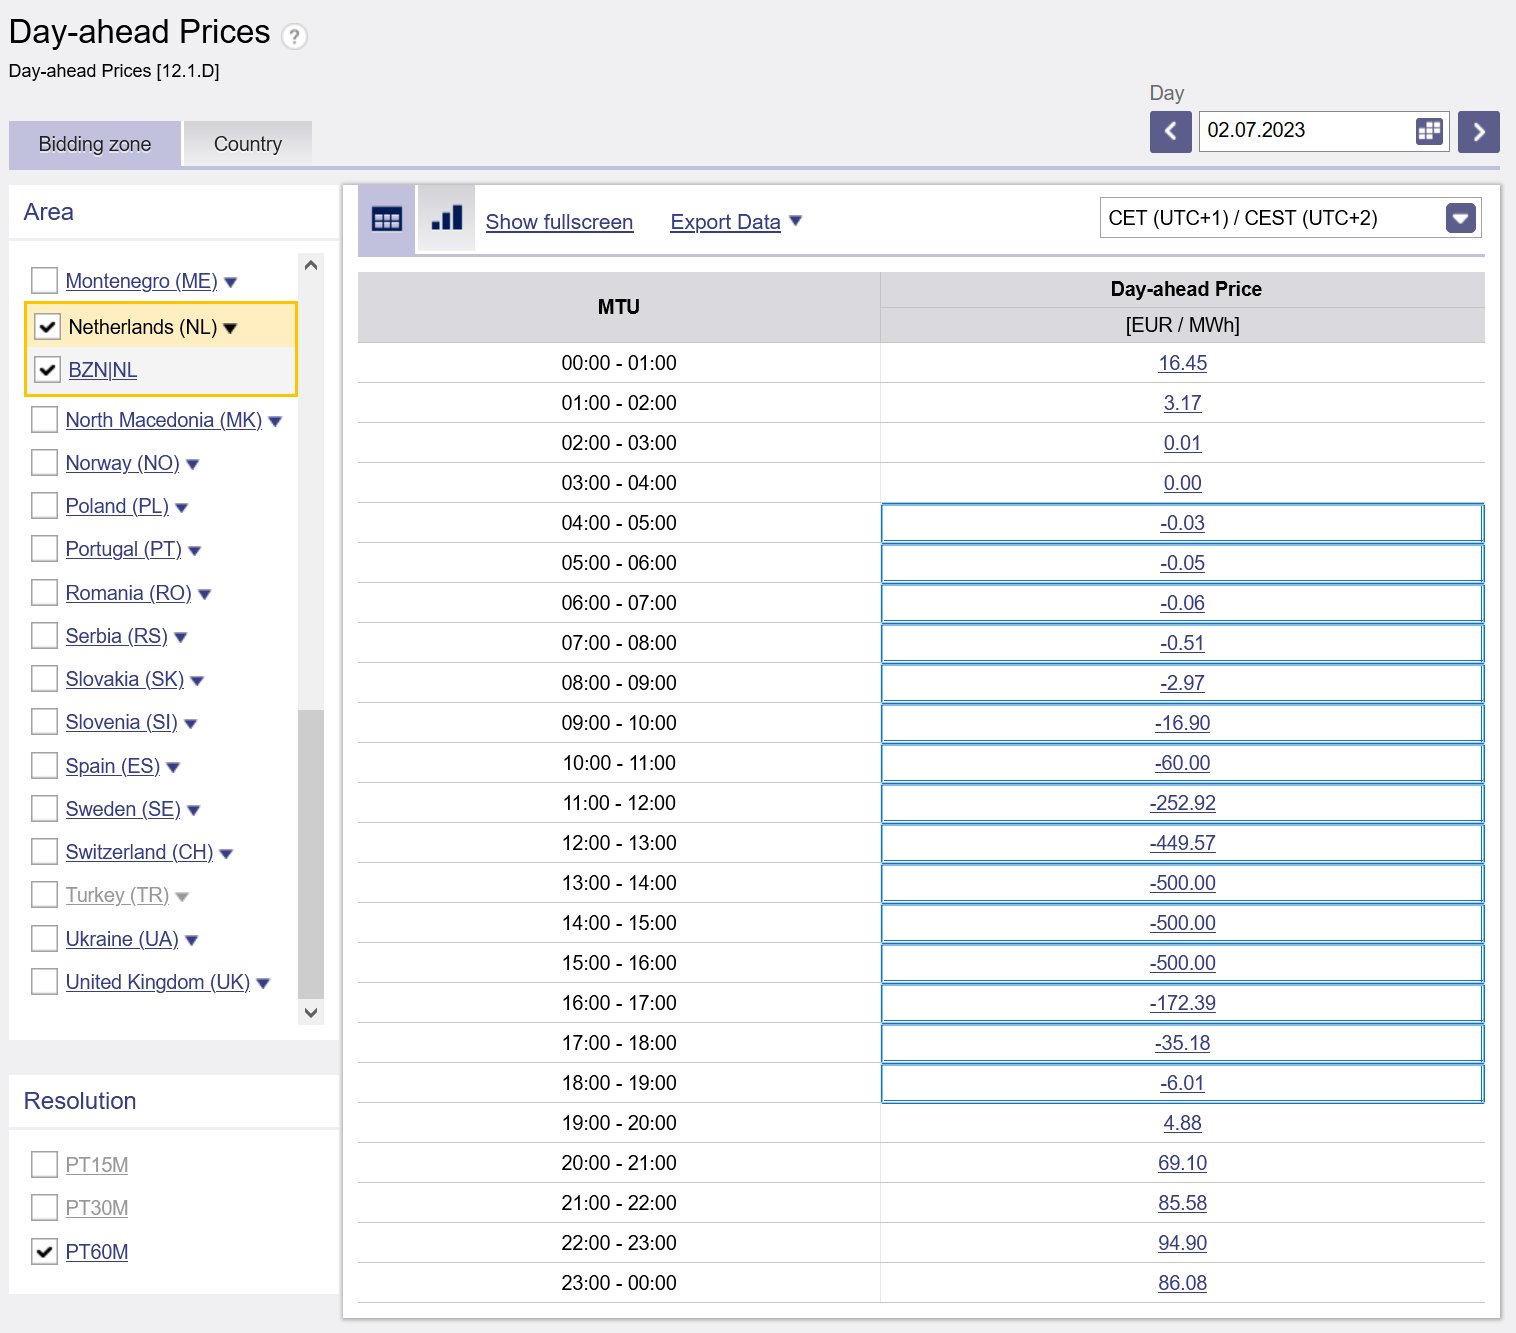Uncheck the PT60M resolution checkbox
This screenshot has width=1516, height=1333.
point(44,1251)
